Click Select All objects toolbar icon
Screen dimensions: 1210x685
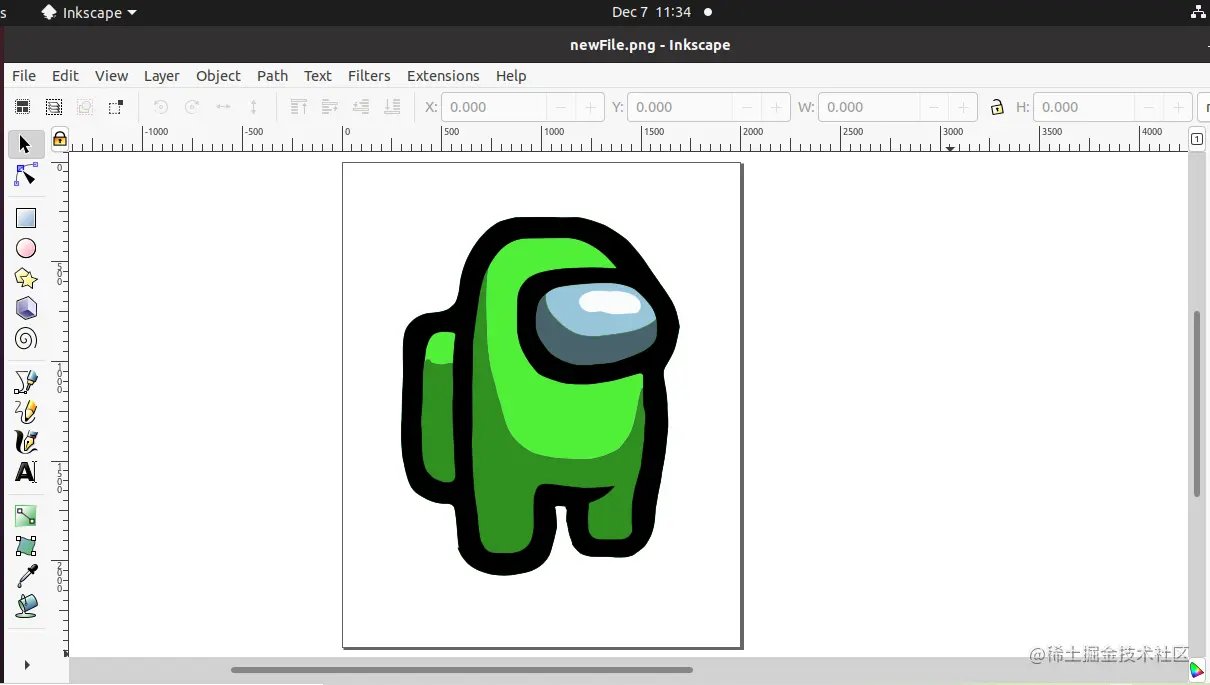[x=22, y=107]
